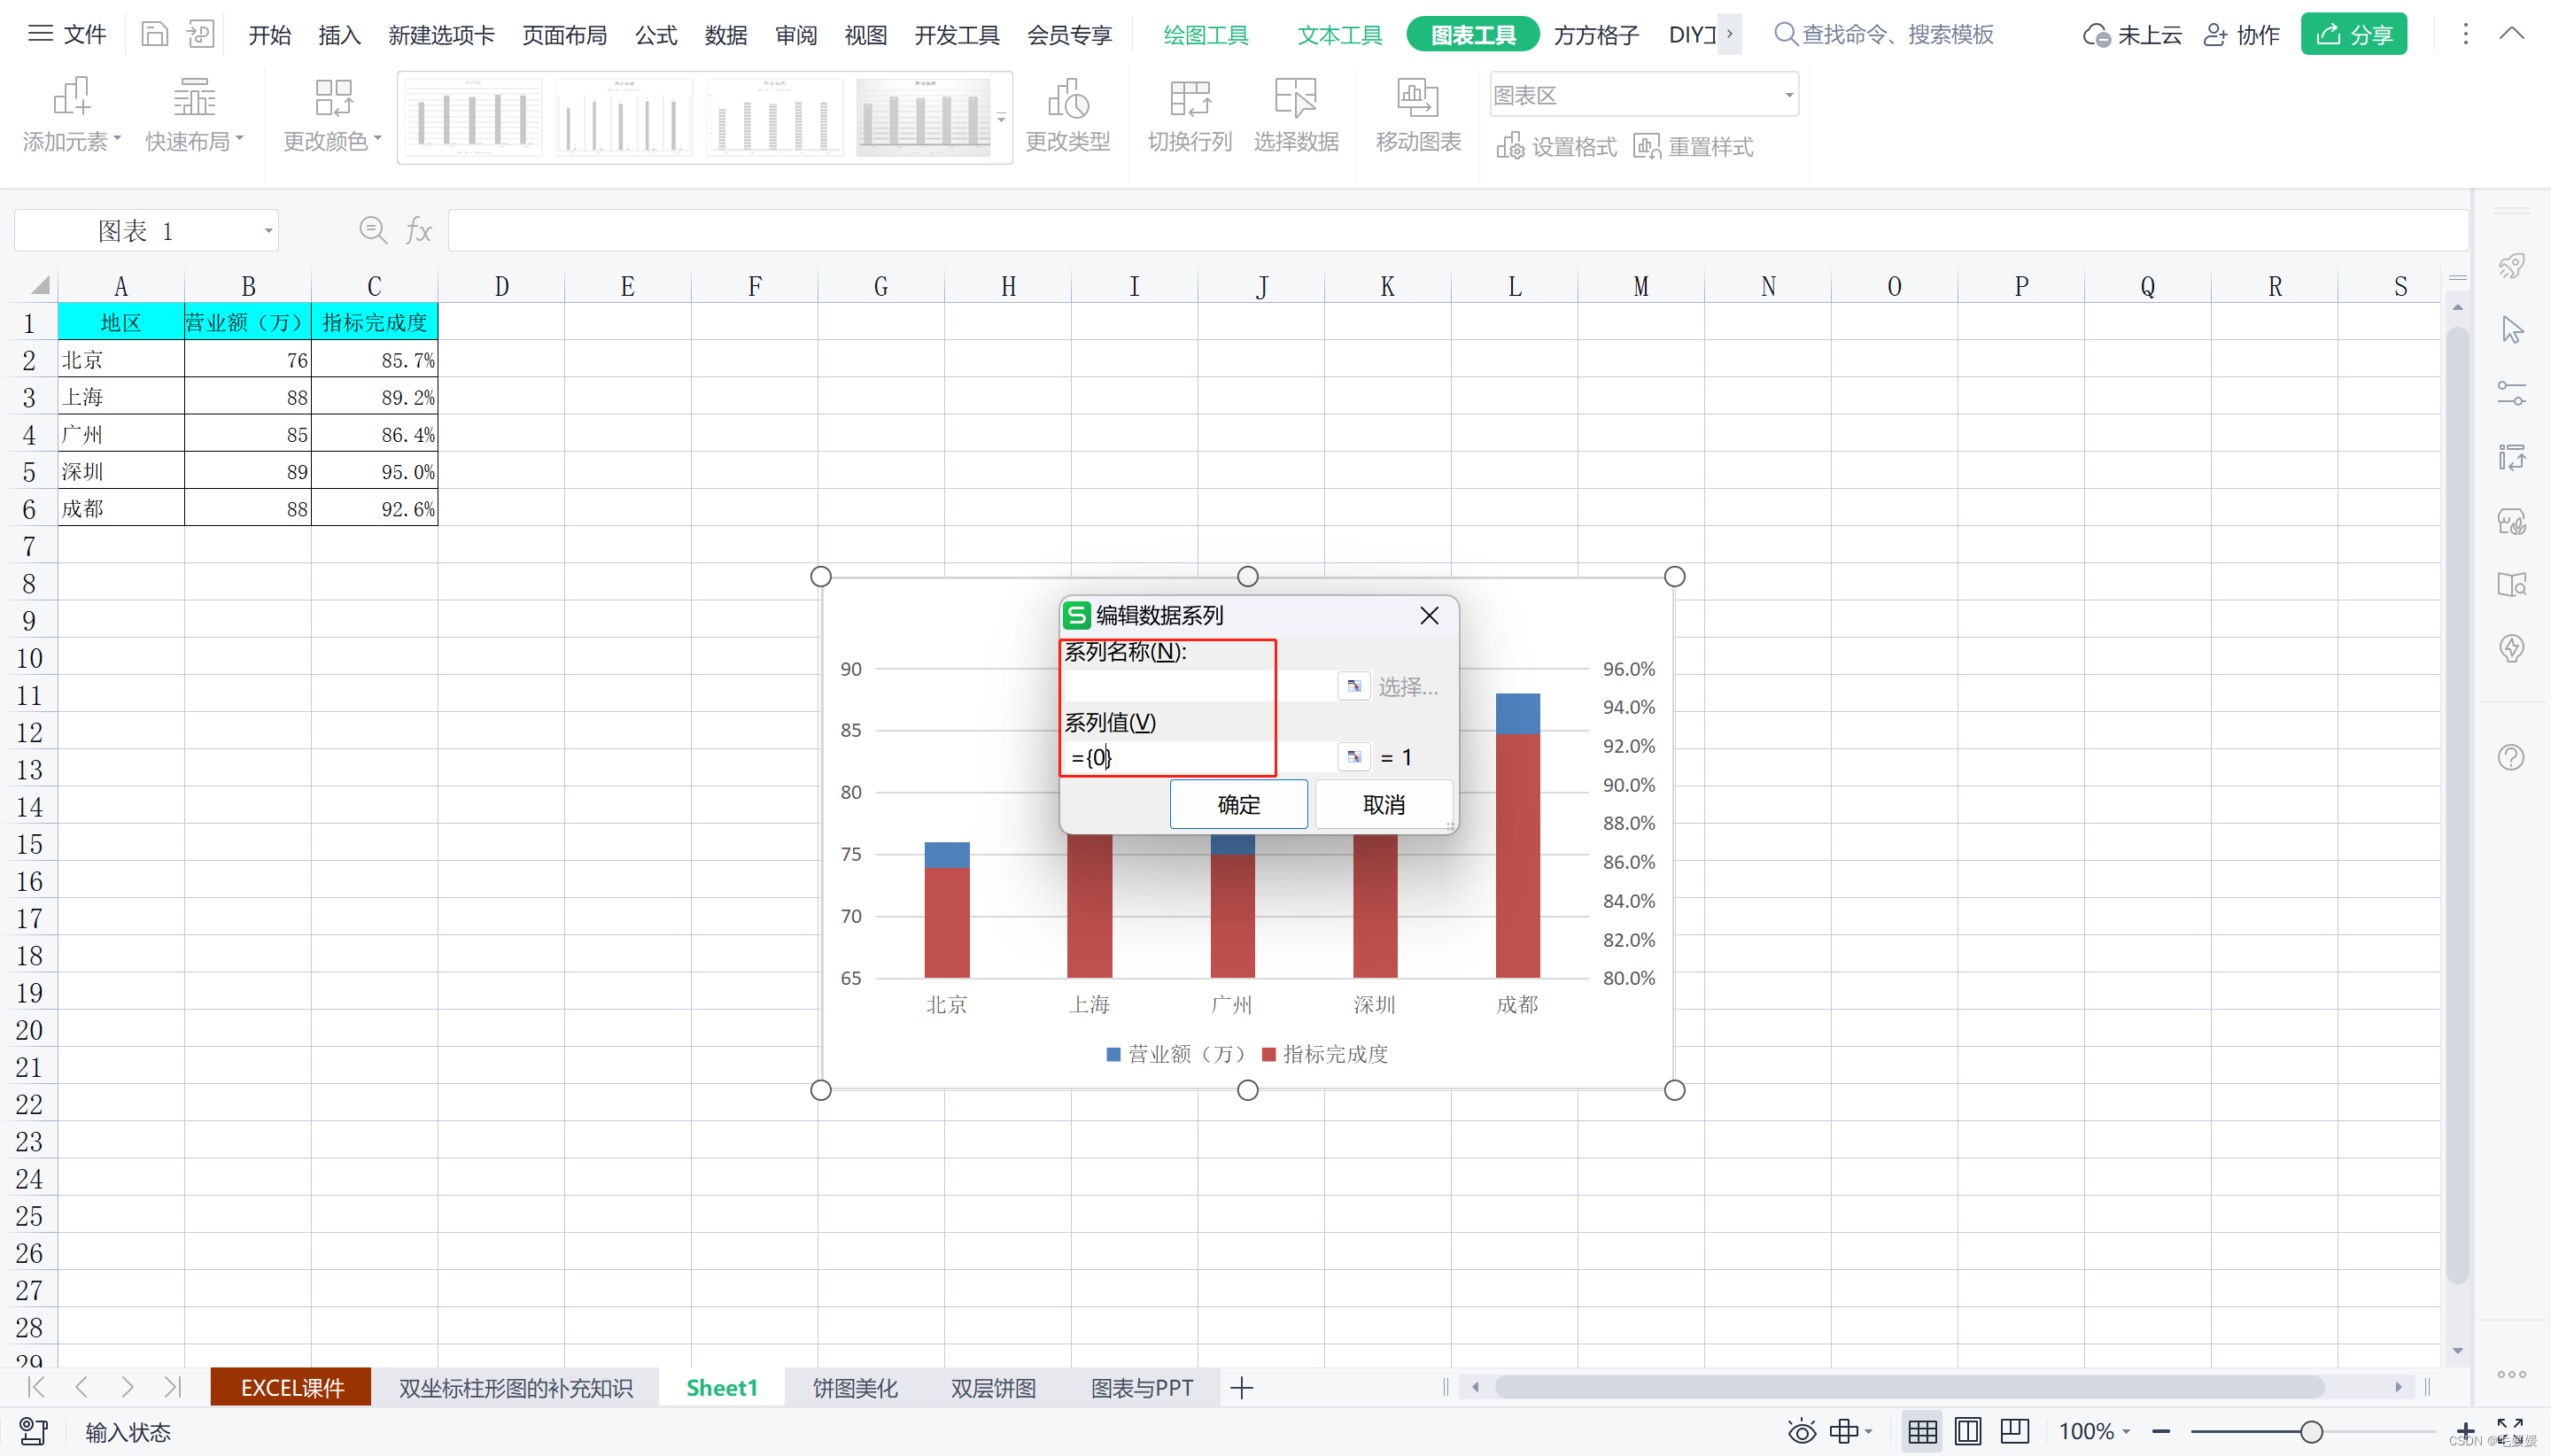Click 确定 button in series dialog
Image resolution: width=2551 pixels, height=1456 pixels.
coord(1238,805)
